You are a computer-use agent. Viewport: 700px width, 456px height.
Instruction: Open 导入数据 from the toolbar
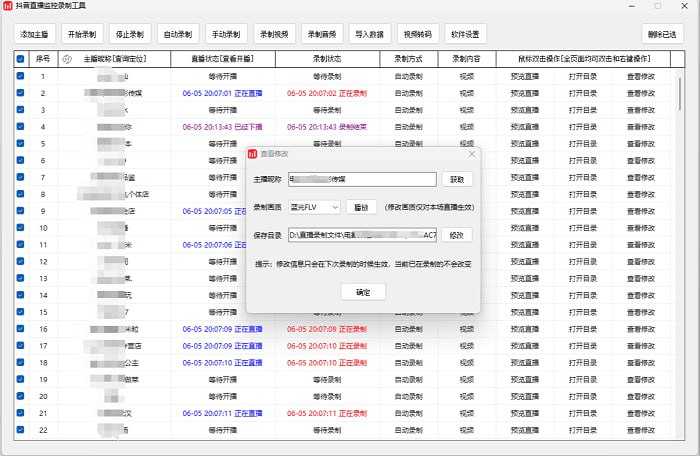[x=370, y=34]
